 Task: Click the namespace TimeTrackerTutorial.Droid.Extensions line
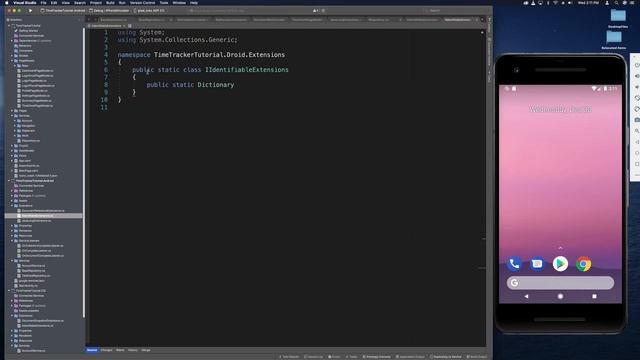pyautogui.click(x=201, y=55)
